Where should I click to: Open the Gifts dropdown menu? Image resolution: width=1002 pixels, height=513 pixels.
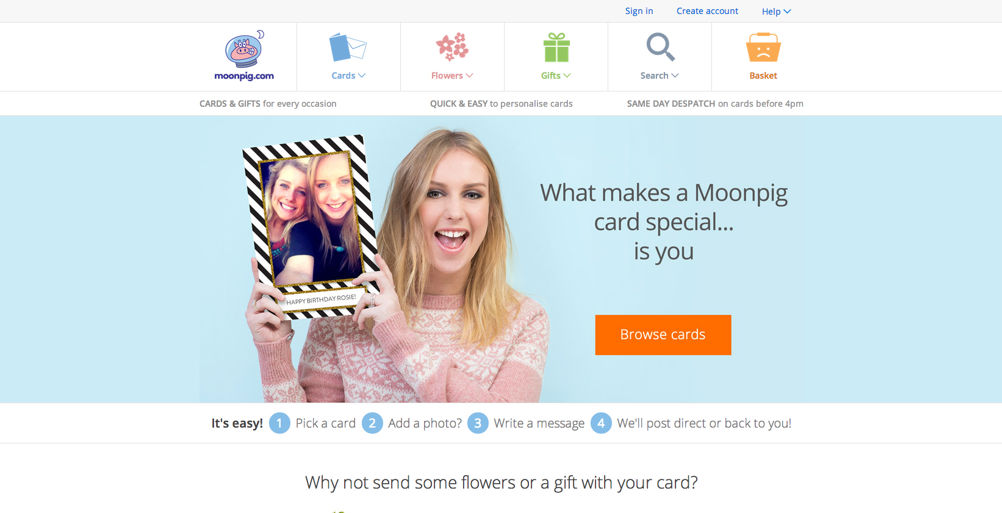(x=556, y=75)
